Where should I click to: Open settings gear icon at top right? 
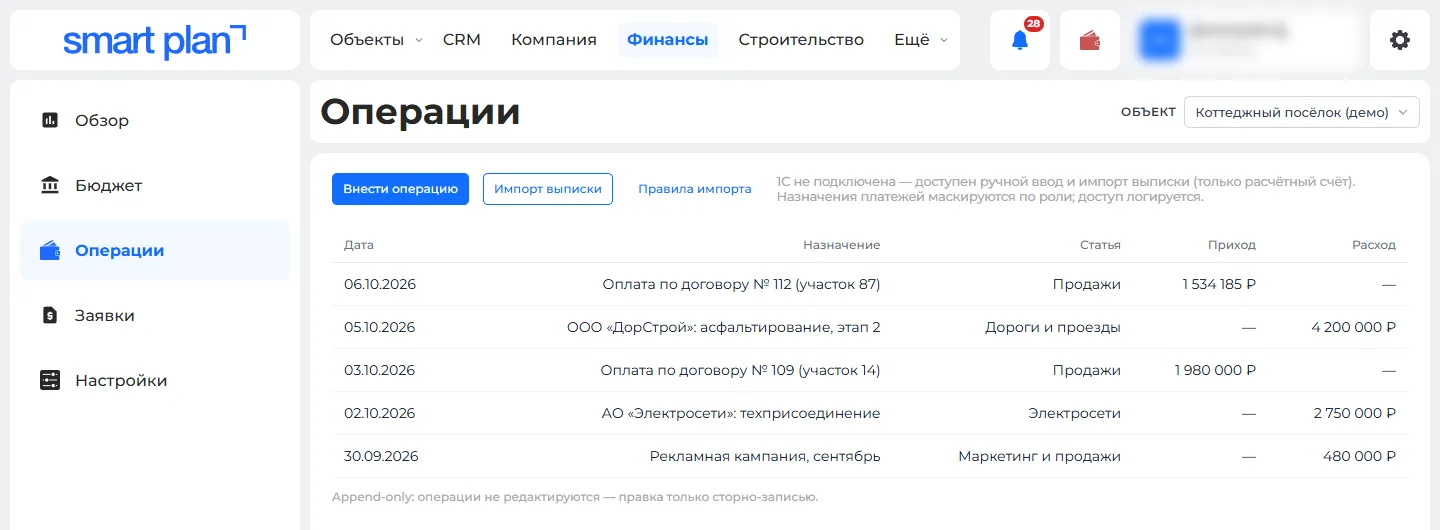(x=1400, y=40)
